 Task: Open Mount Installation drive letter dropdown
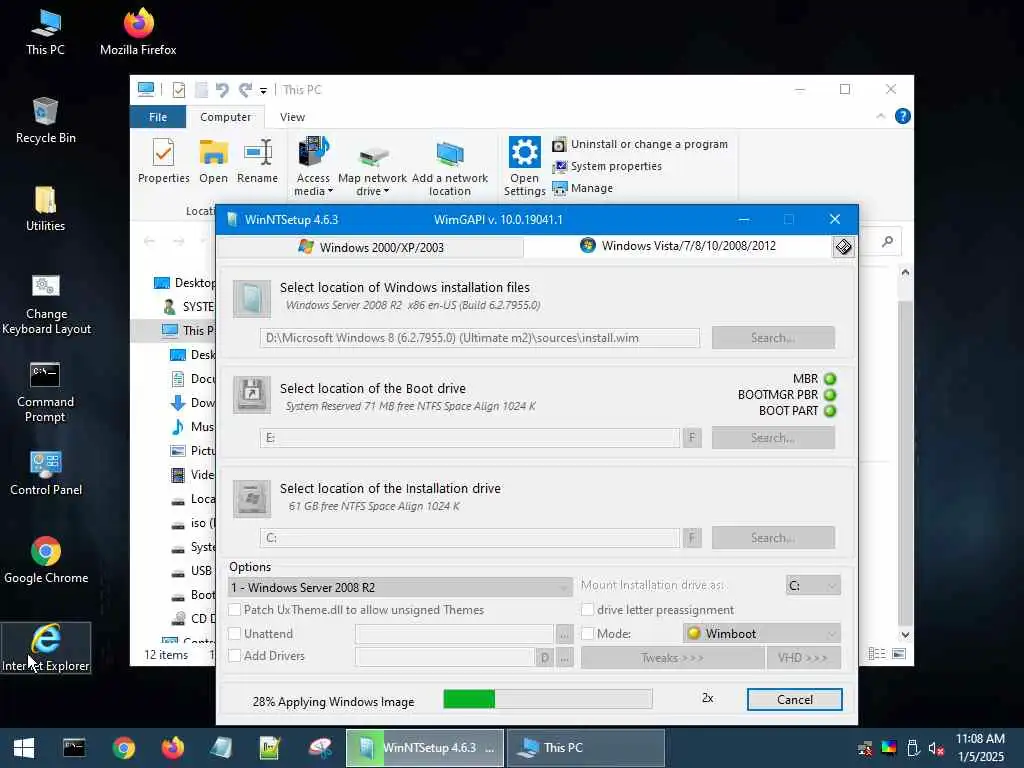click(813, 585)
